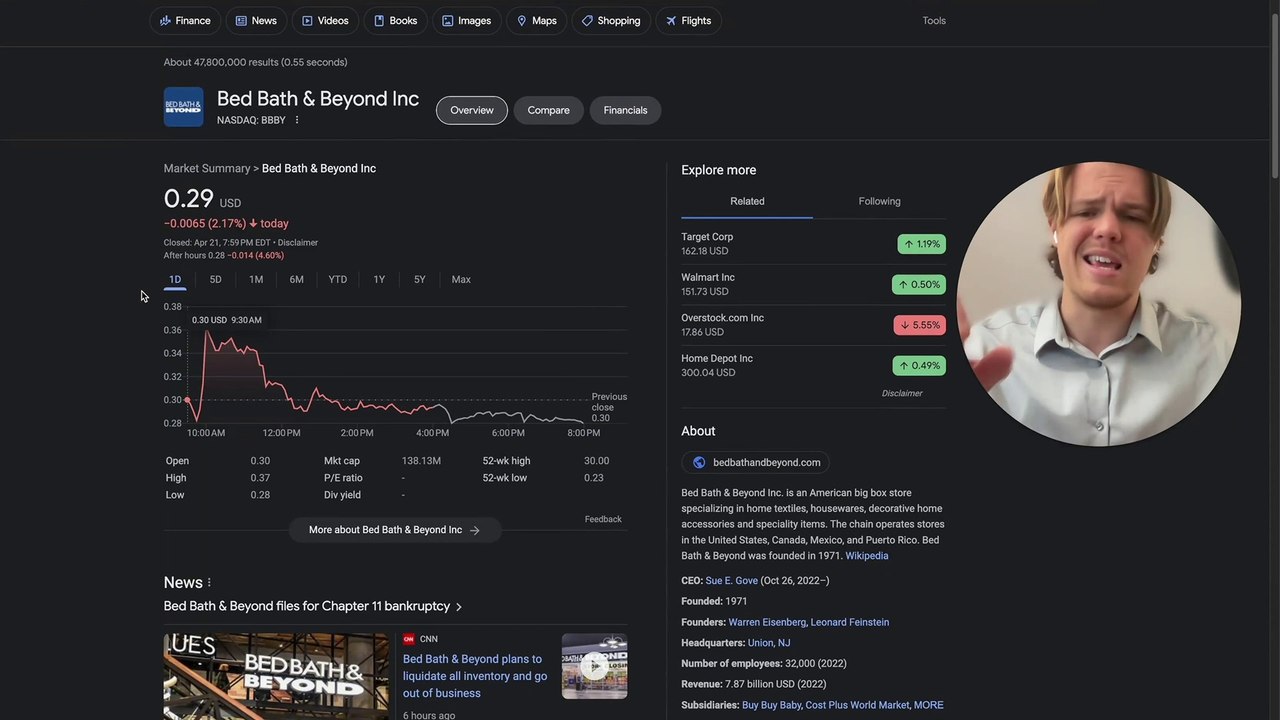The height and width of the screenshot is (720, 1280).
Task: Open the three-dot menu beside NASDAQ: BBBY
Action: click(297, 120)
